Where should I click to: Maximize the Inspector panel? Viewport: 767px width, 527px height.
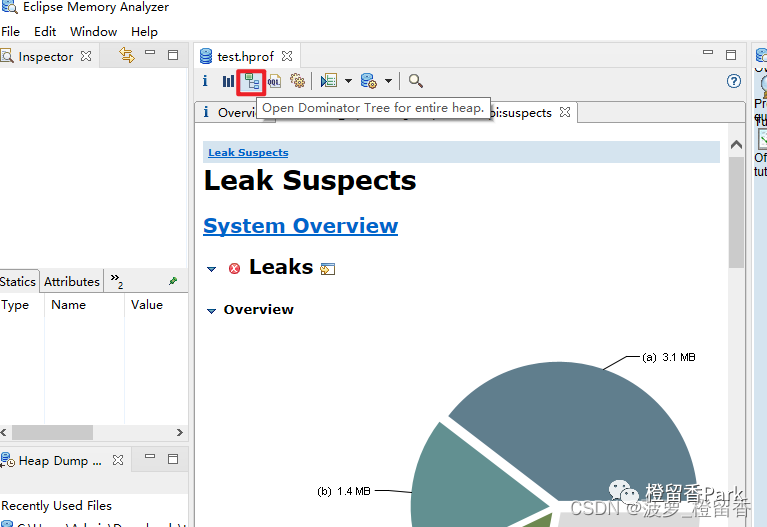(x=173, y=55)
